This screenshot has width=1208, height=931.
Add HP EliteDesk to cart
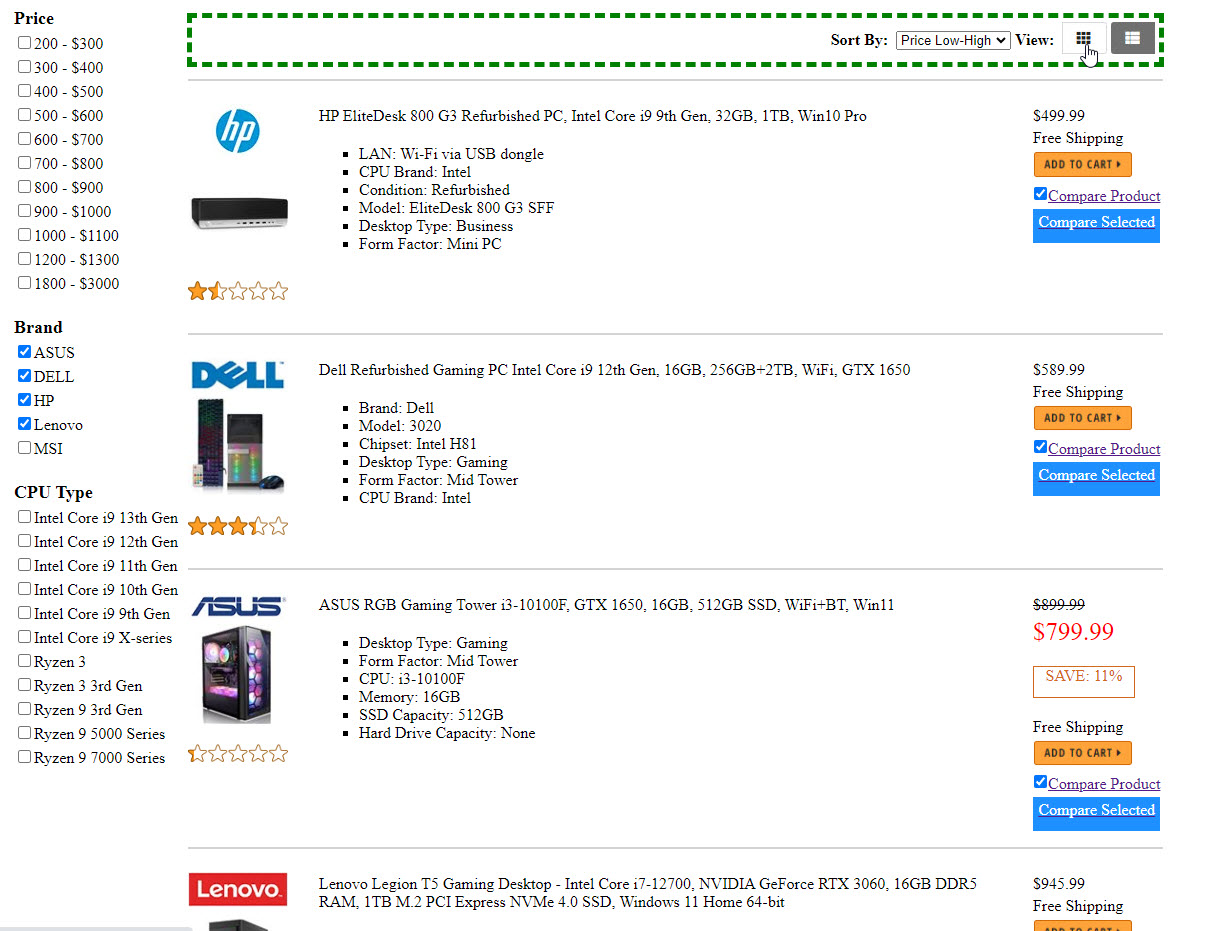(x=1082, y=164)
